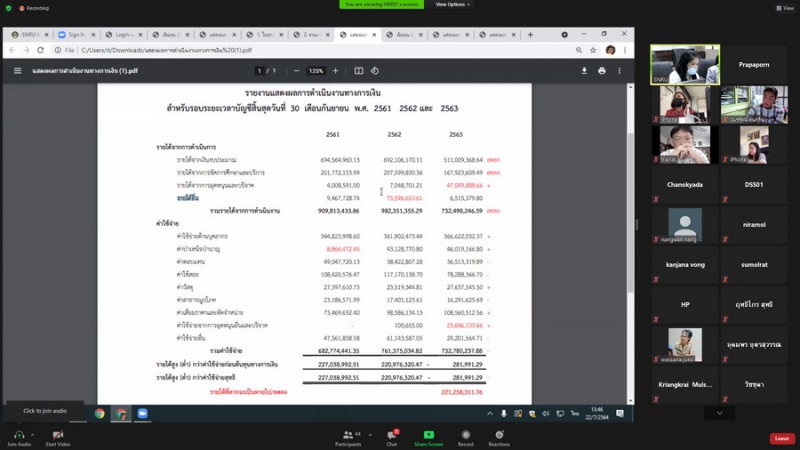Click Join Audio headphone icon
Screen dimensions: 800x450
[x=18, y=435]
